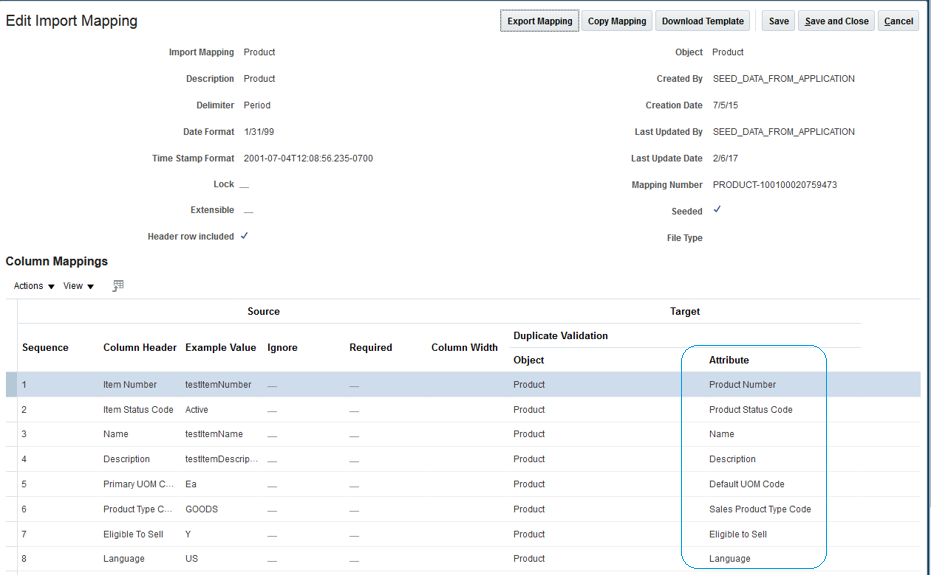Toggle Ignore for Item Number row
This screenshot has height=575, width=931.
point(272,386)
